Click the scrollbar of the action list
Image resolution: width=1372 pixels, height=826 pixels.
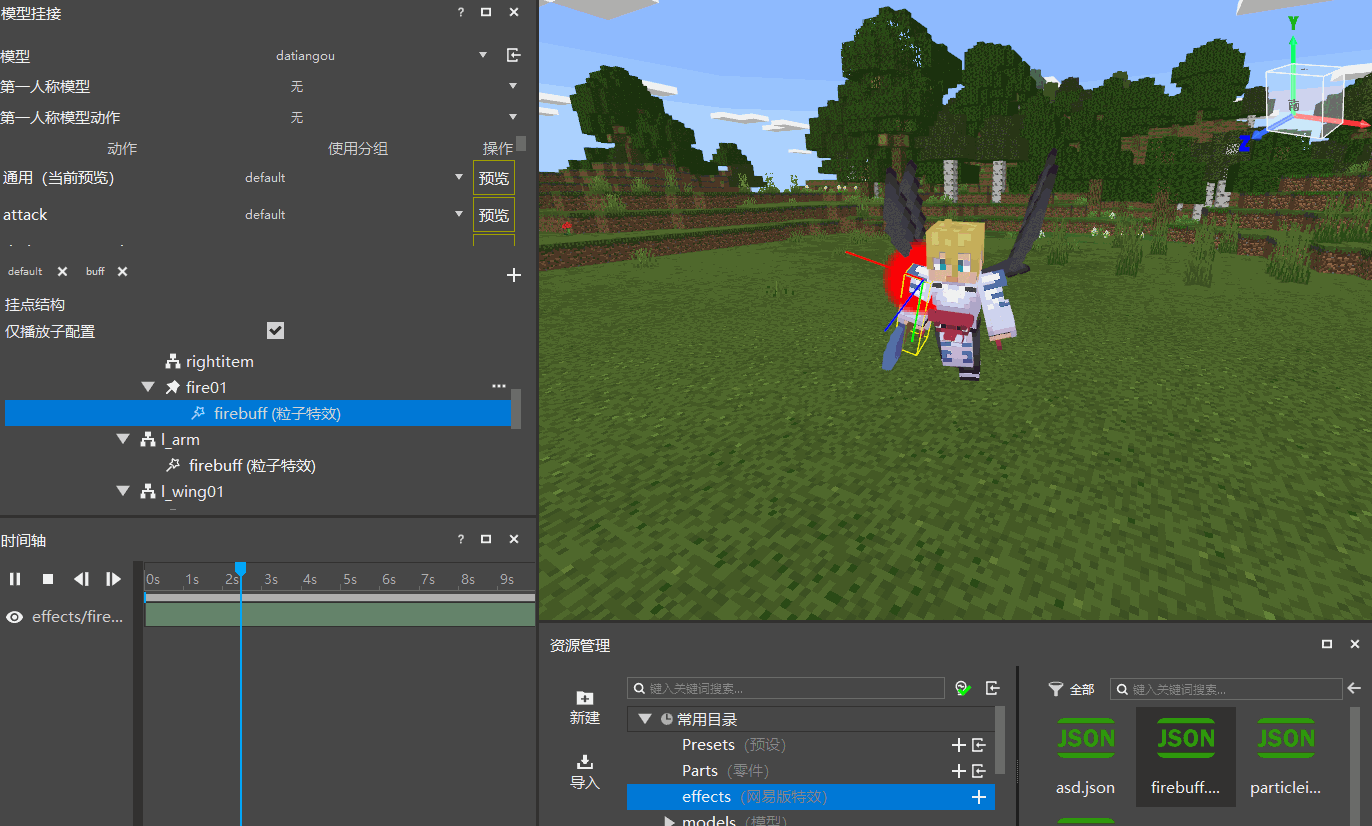click(x=520, y=143)
